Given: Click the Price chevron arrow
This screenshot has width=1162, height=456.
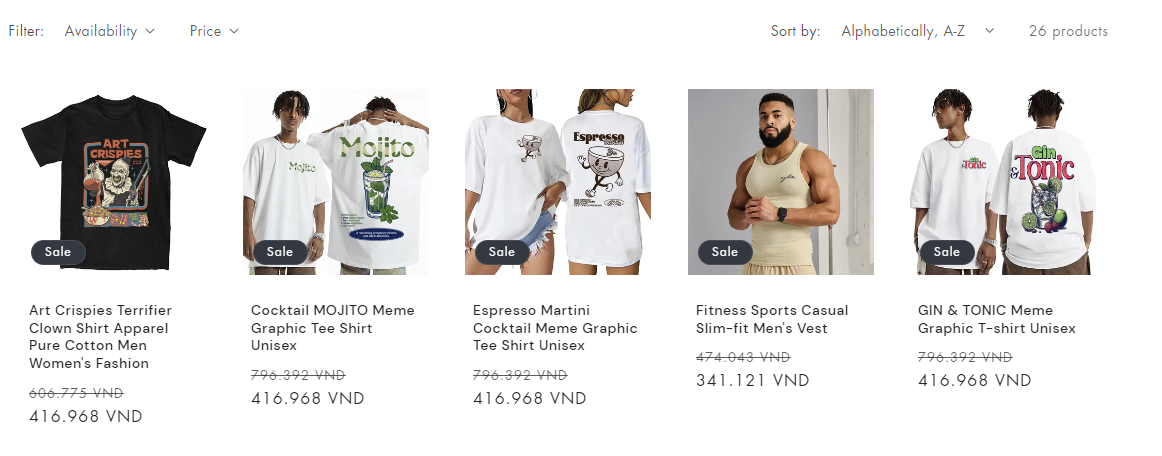Looking at the screenshot, I should [233, 31].
